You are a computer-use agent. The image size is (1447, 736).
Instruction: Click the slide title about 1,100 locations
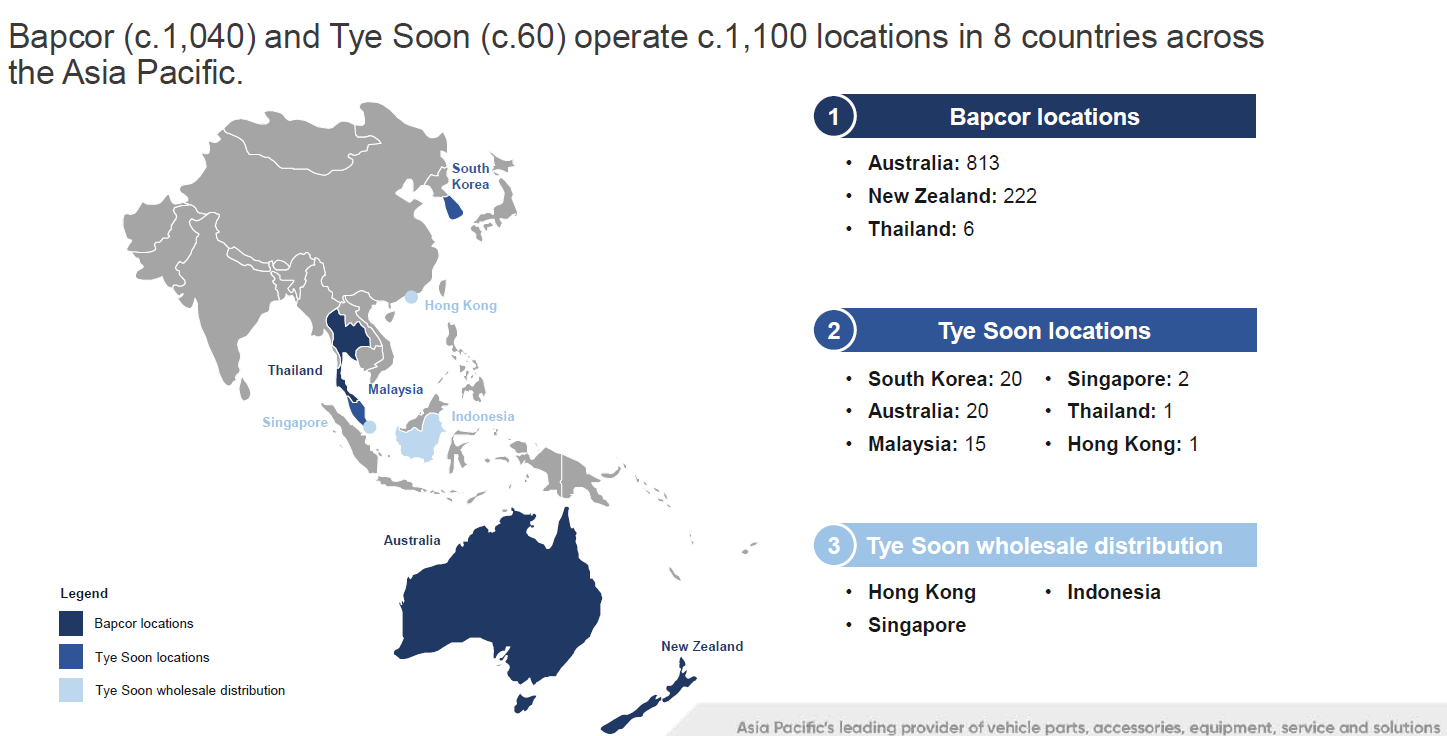point(636,55)
